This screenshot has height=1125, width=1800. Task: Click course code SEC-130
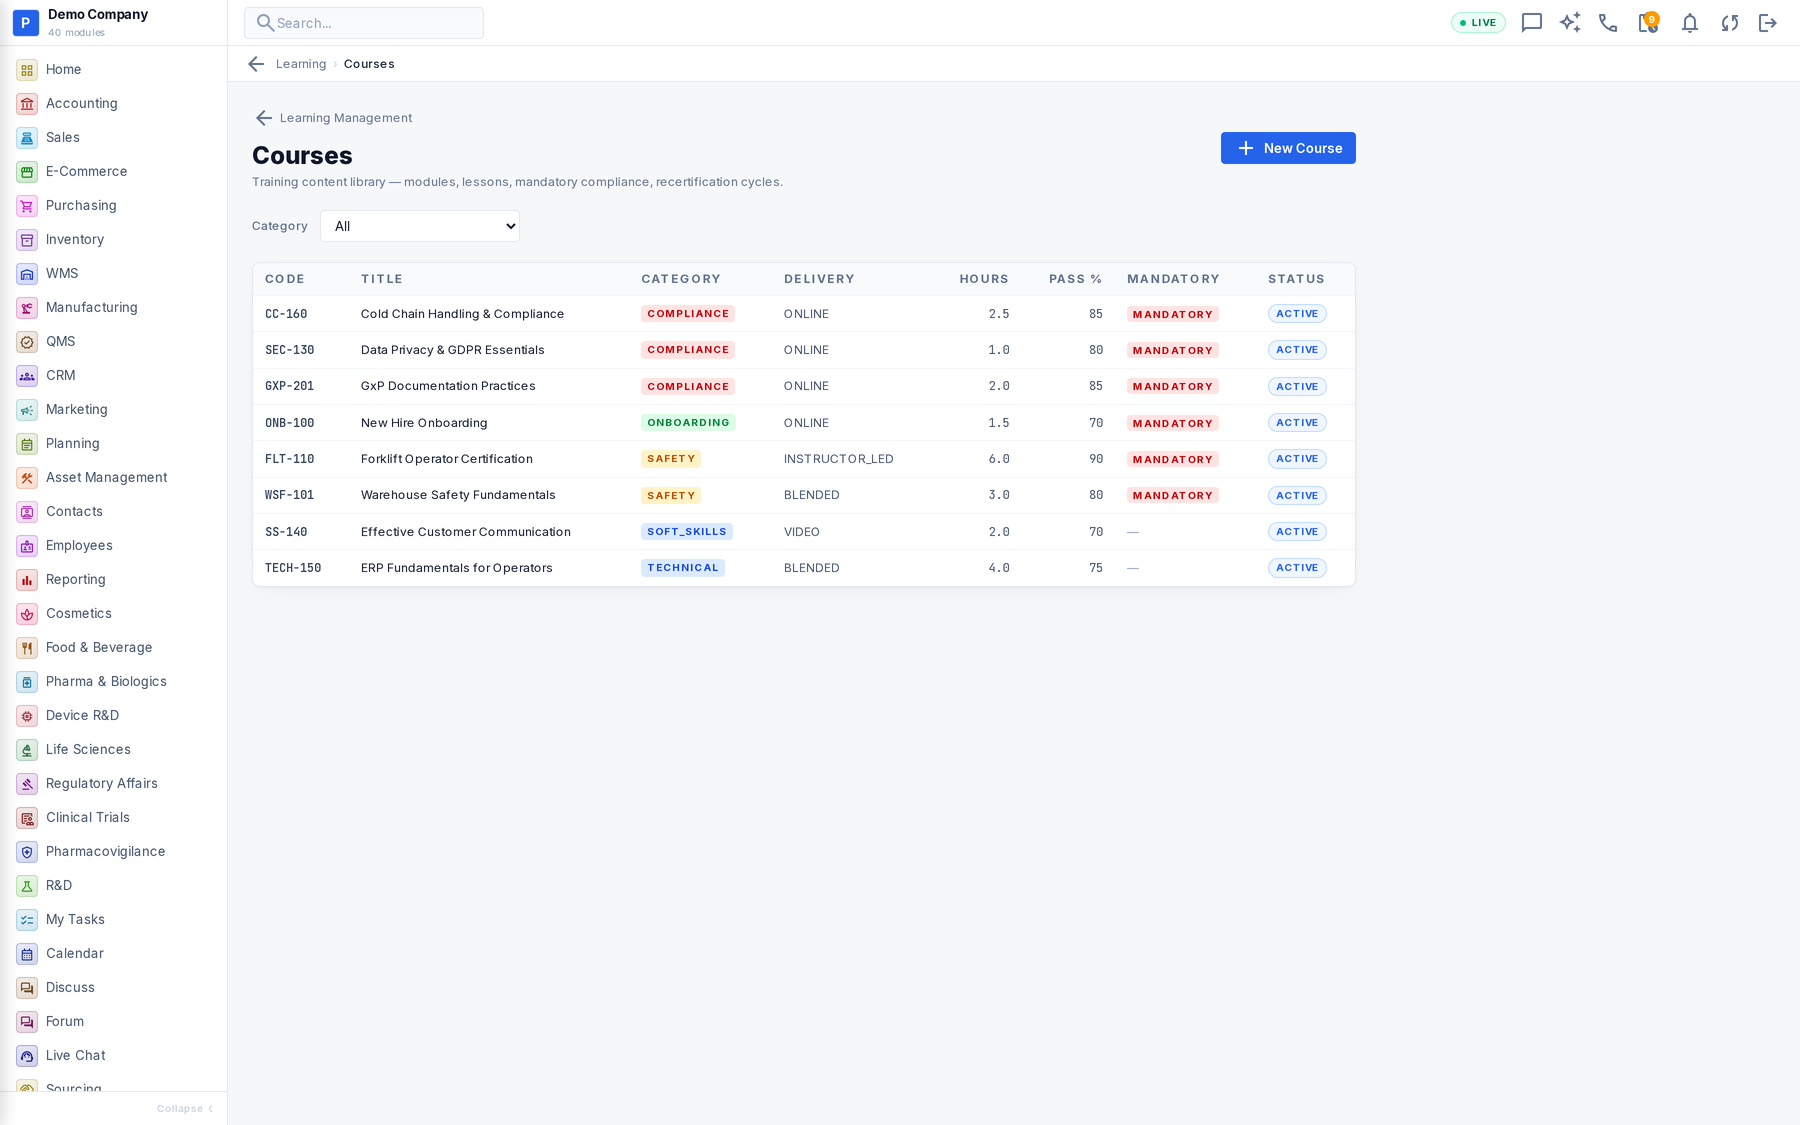coord(290,350)
